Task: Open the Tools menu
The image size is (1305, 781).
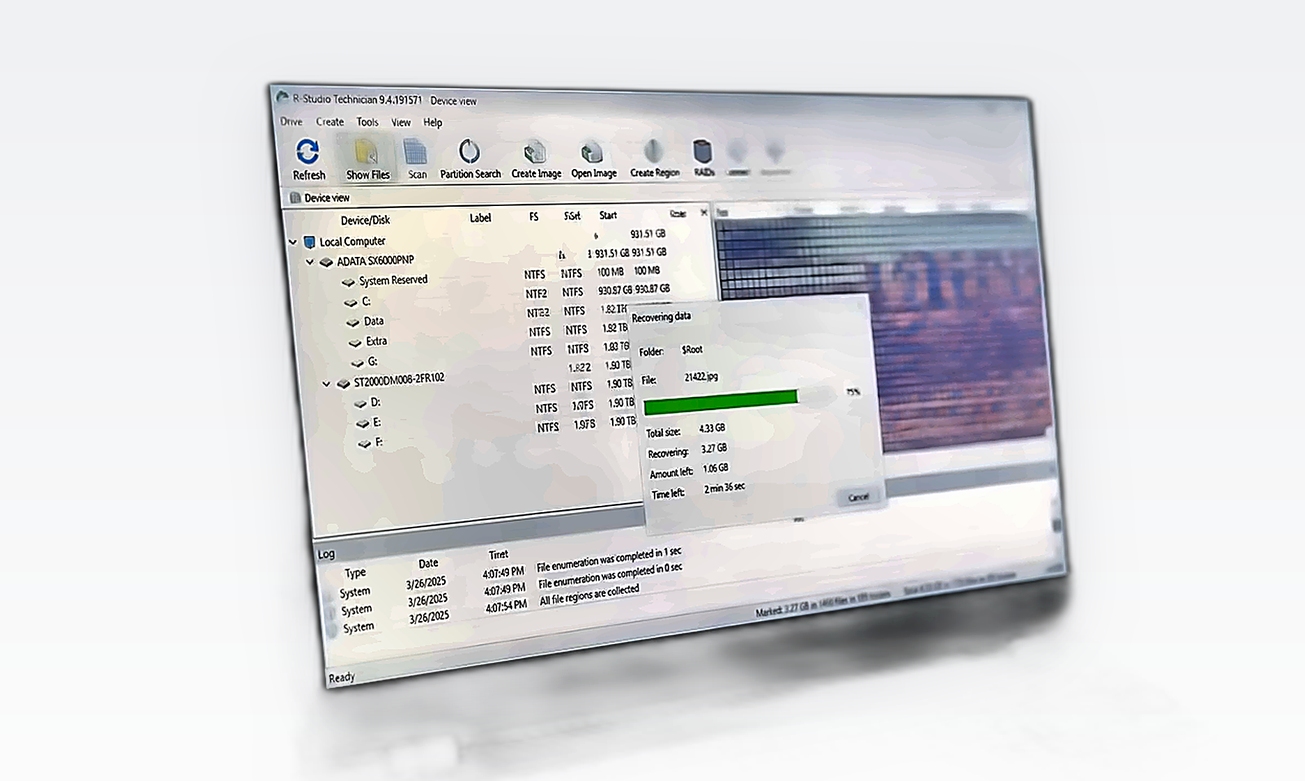Action: (368, 122)
